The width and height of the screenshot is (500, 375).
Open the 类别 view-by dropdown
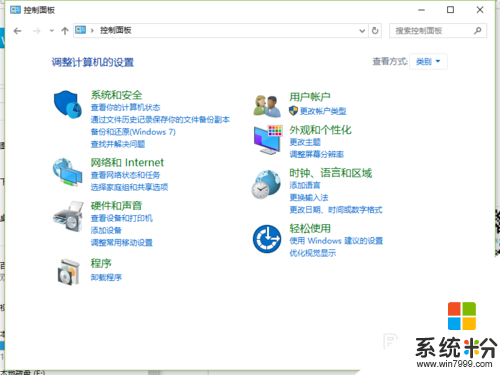coord(428,61)
